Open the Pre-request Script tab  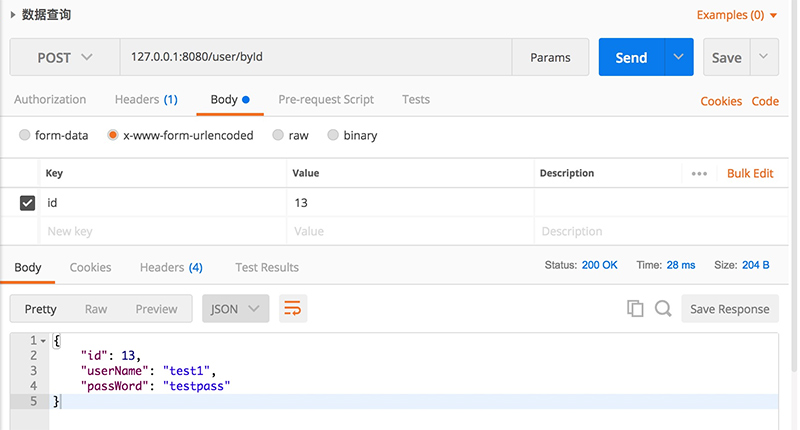click(x=326, y=99)
